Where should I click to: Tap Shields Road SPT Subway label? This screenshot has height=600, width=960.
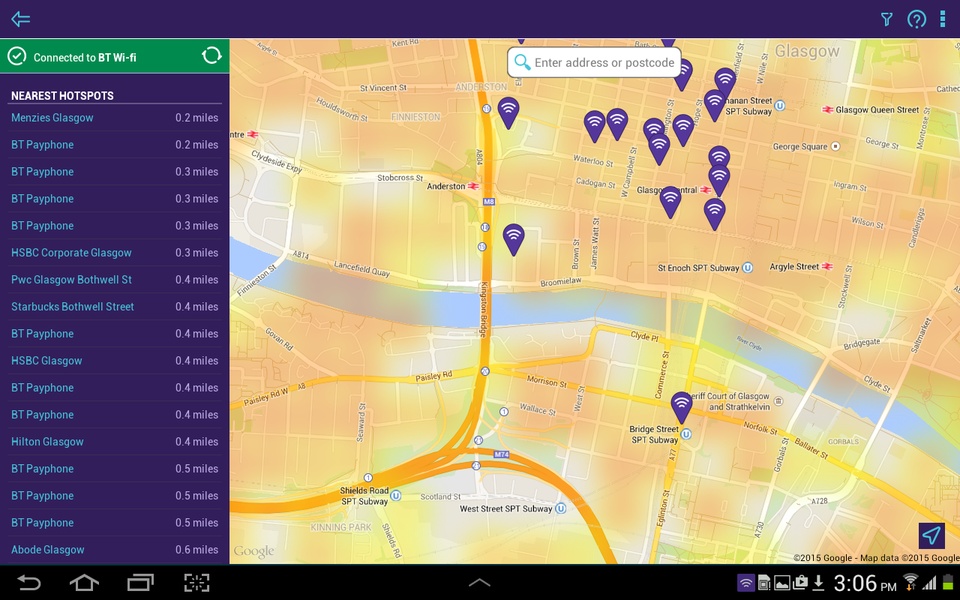click(364, 496)
